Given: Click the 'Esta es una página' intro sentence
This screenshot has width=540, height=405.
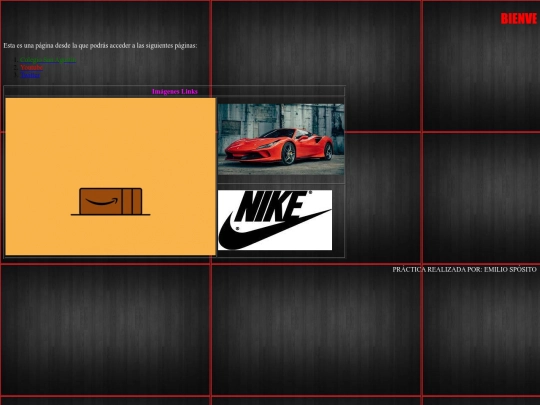Looking at the screenshot, I should [x=101, y=46].
